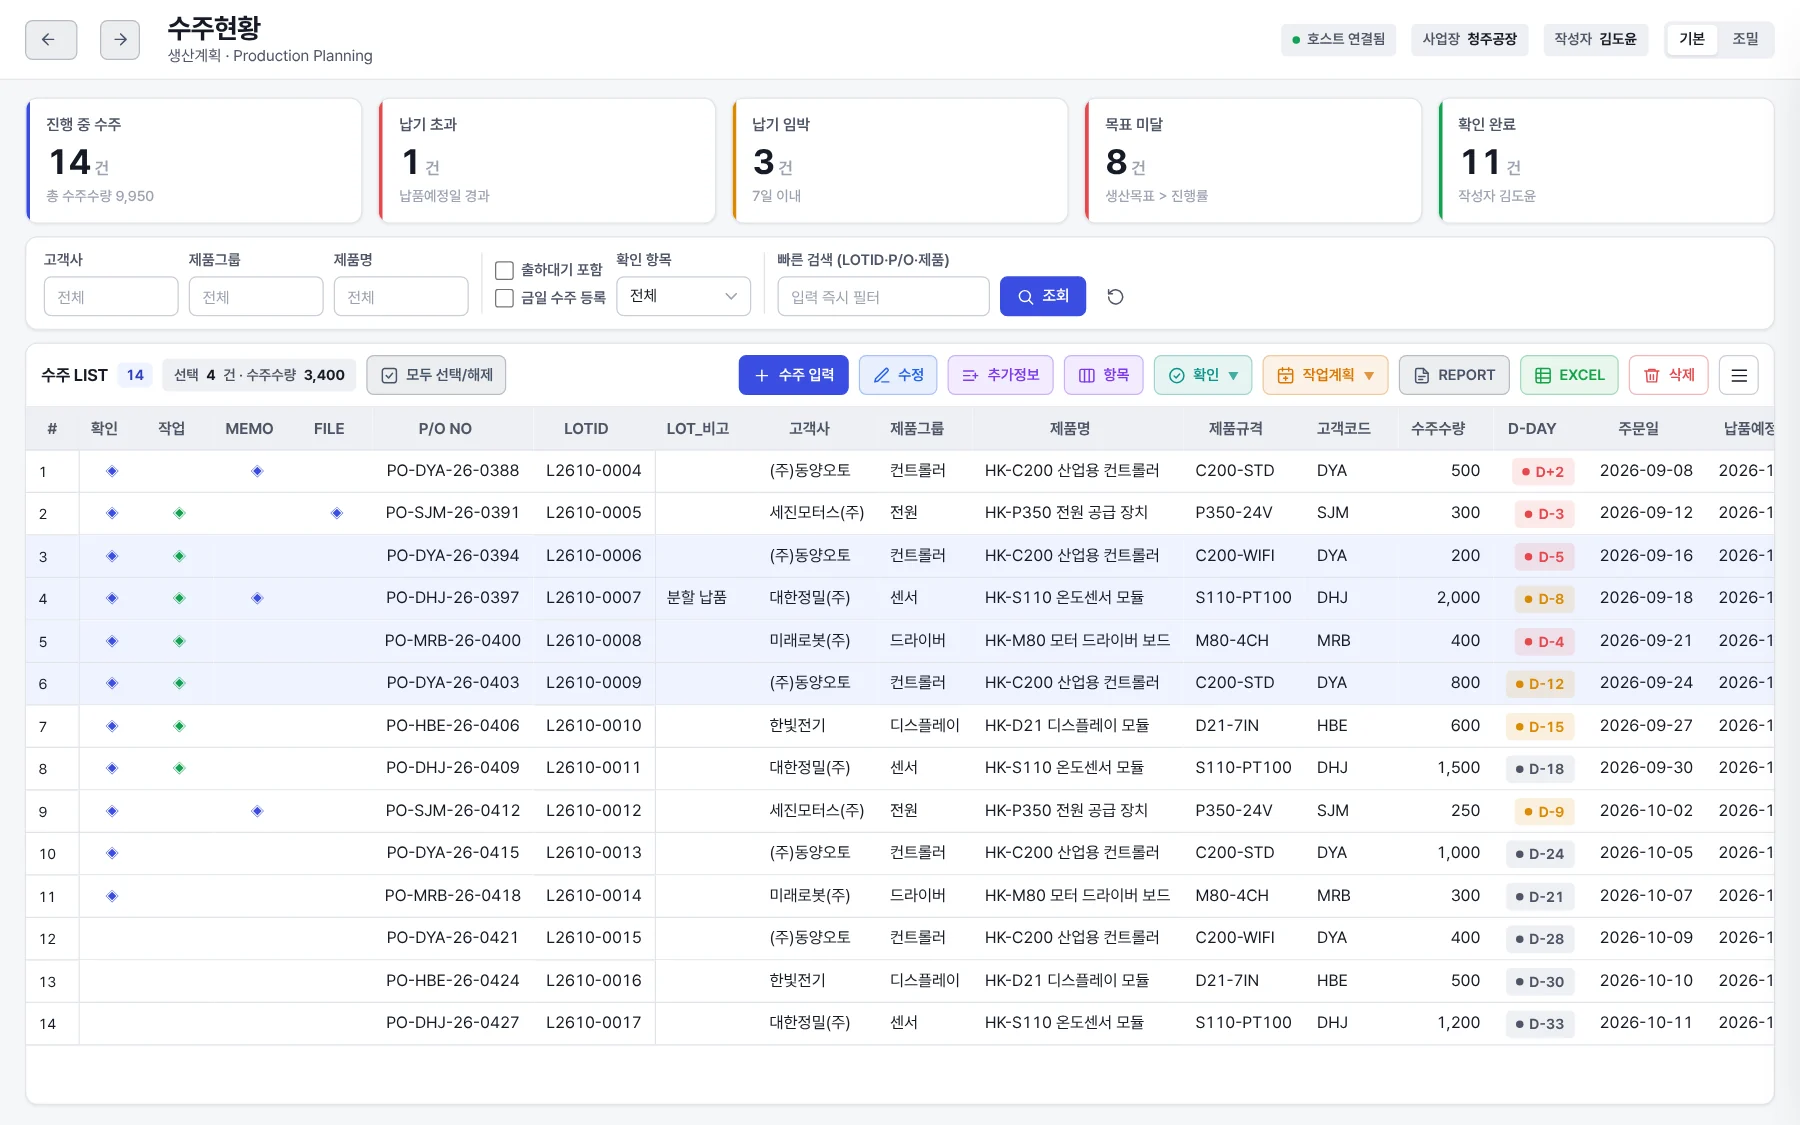
Task: Reset filters with the refresh icon
Action: pyautogui.click(x=1116, y=297)
